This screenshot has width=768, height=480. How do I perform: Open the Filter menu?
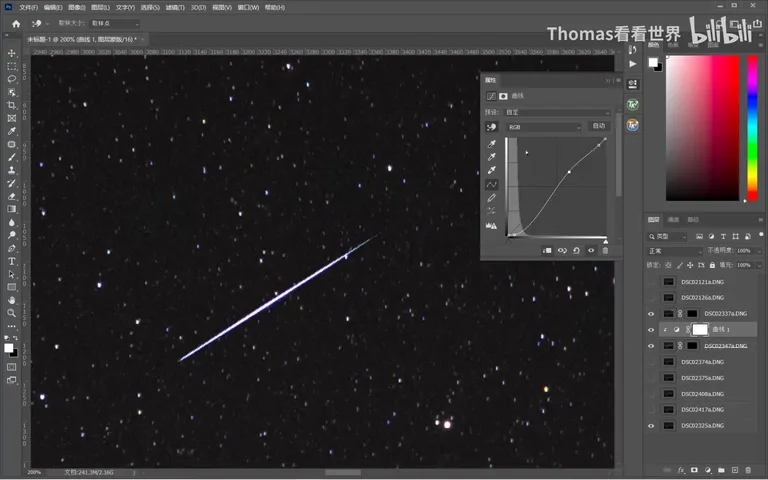175,7
